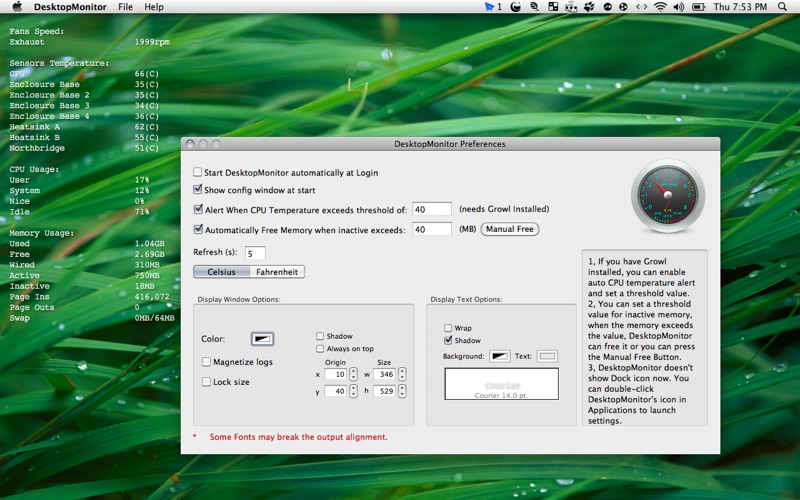This screenshot has width=800, height=500.
Task: Open the battery status menu
Action: coord(698,7)
